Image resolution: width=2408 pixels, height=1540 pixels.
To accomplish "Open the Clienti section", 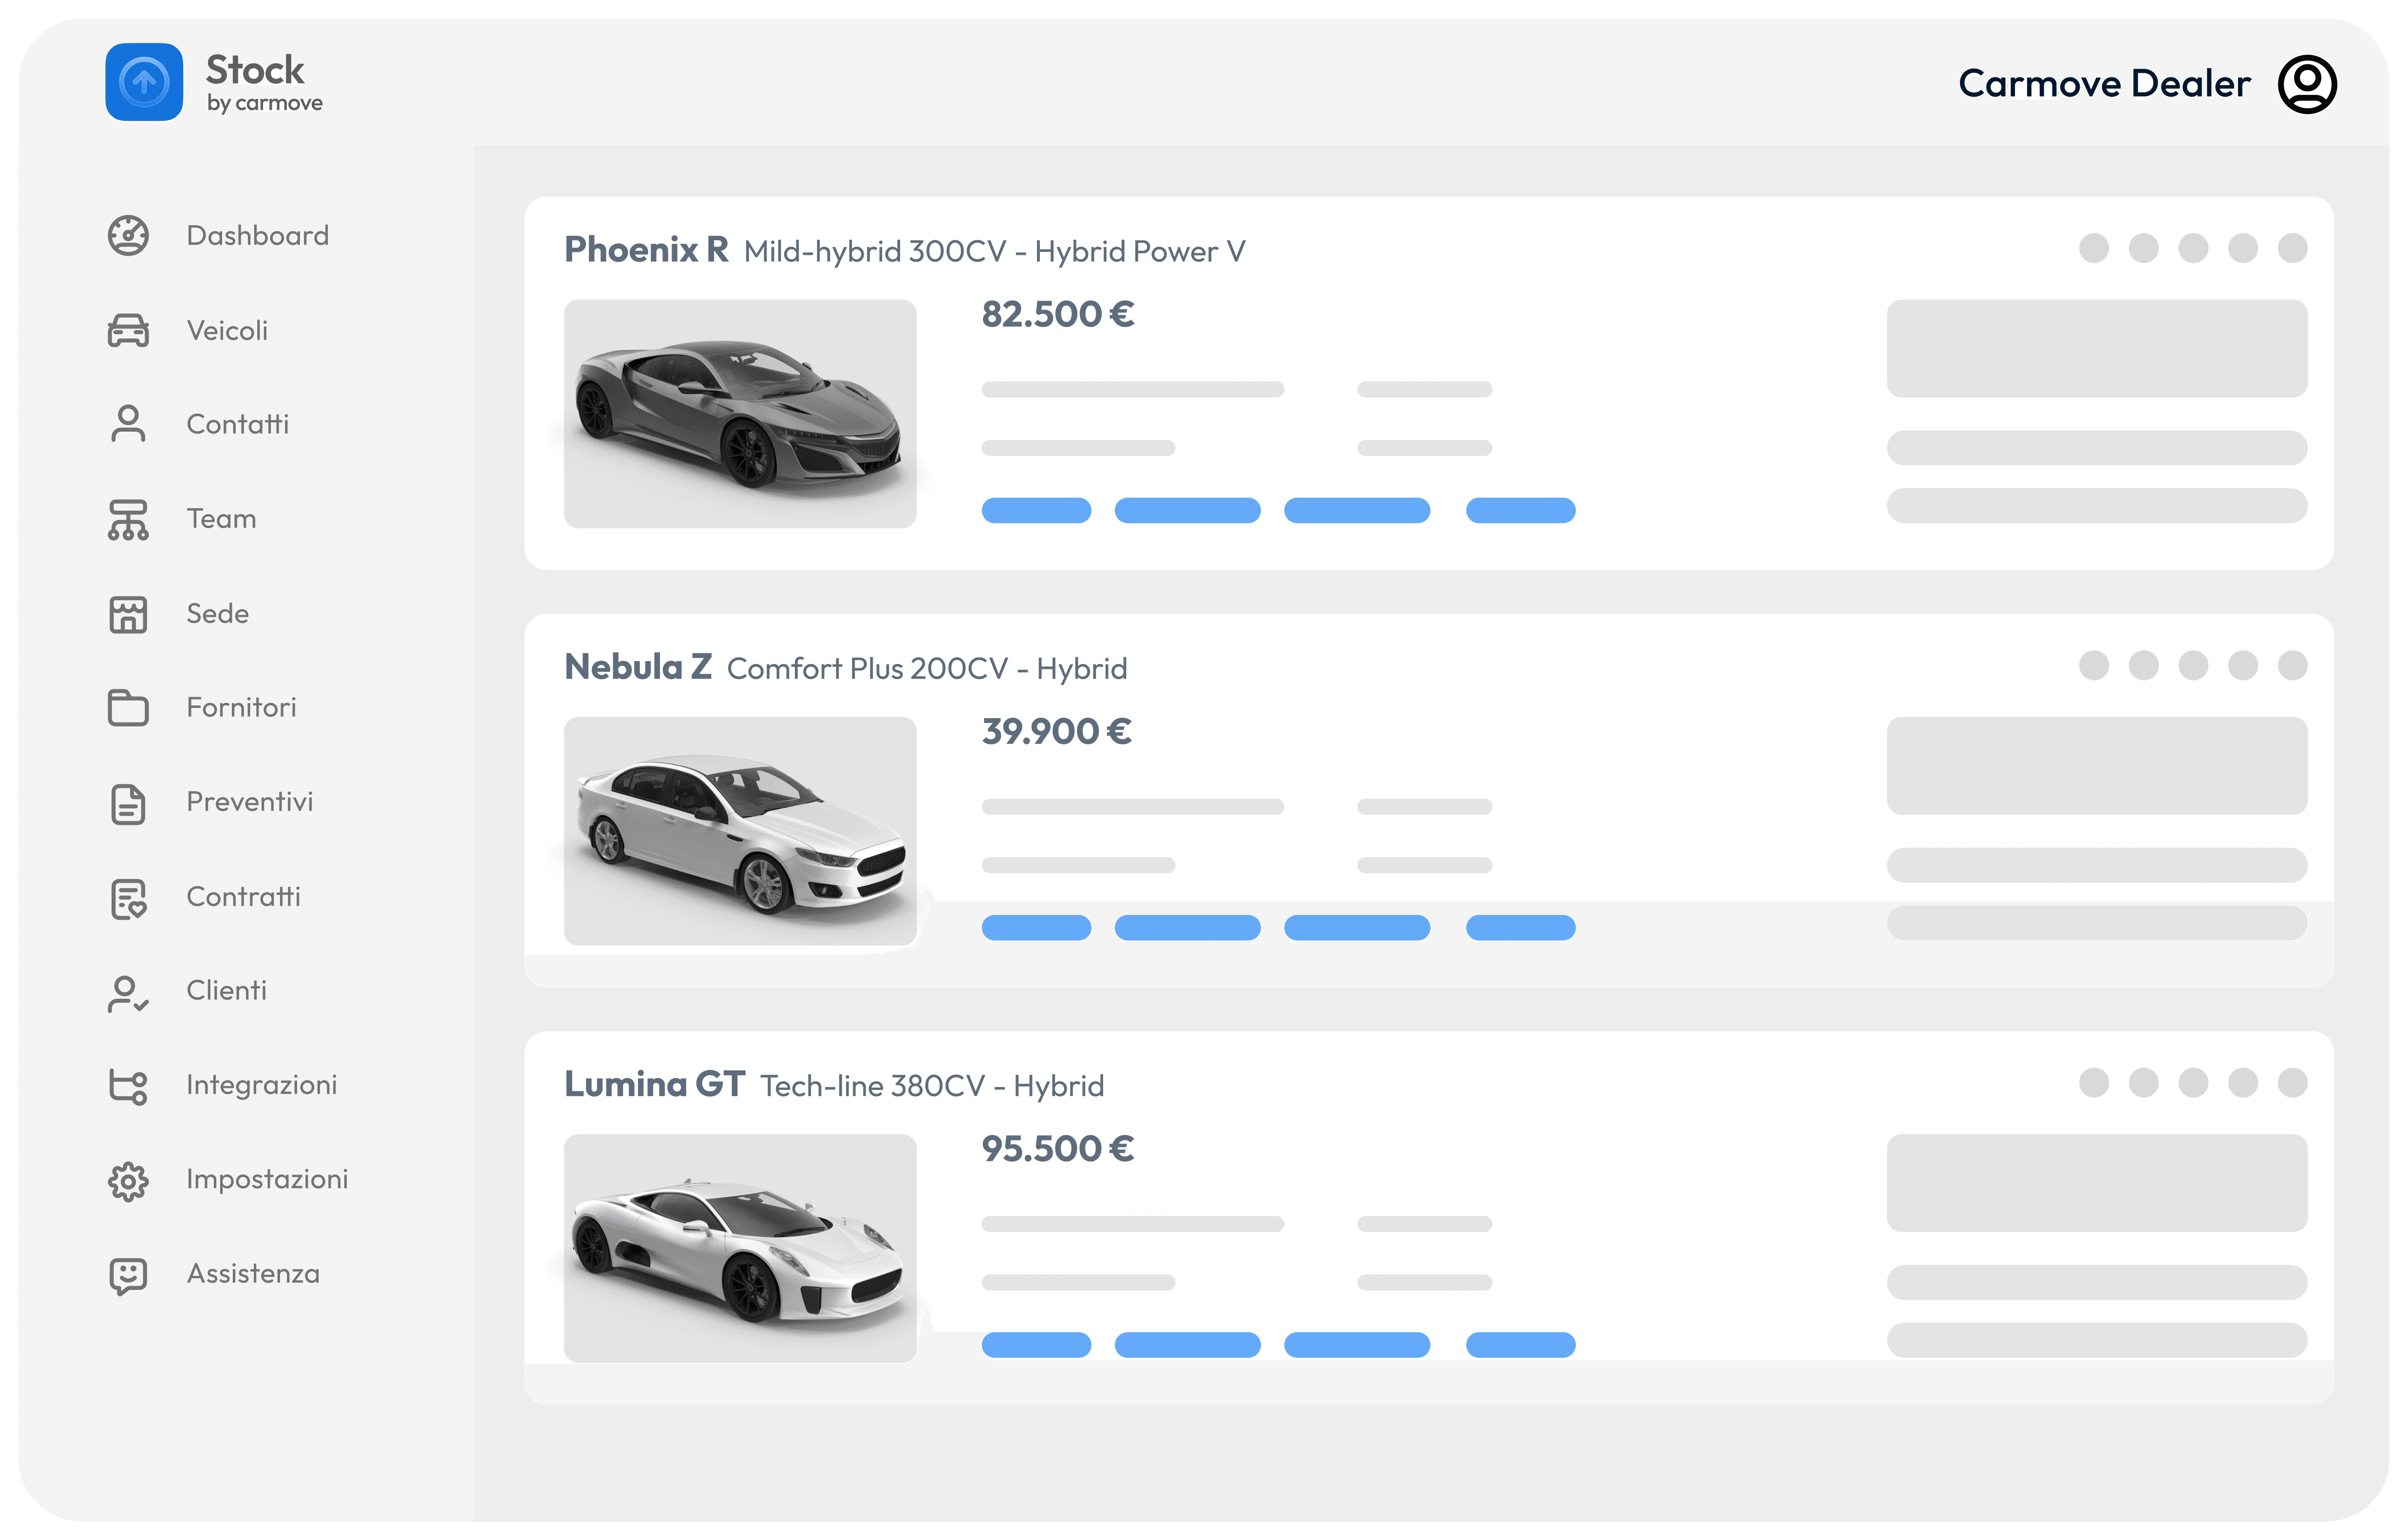I will (226, 990).
